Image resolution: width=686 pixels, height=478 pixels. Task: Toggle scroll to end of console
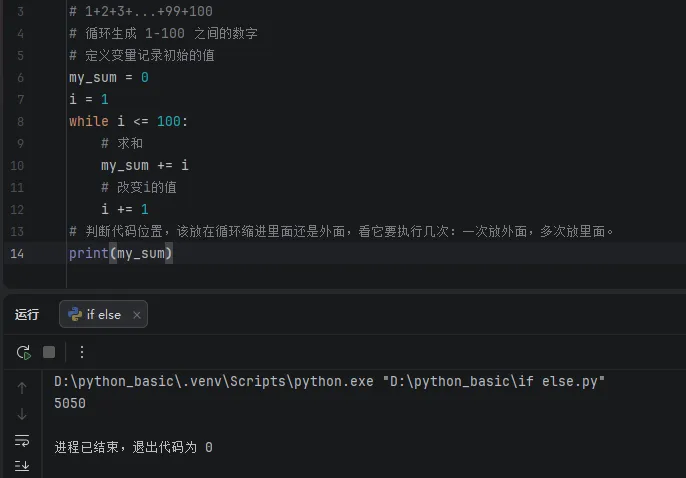pyautogui.click(x=22, y=465)
